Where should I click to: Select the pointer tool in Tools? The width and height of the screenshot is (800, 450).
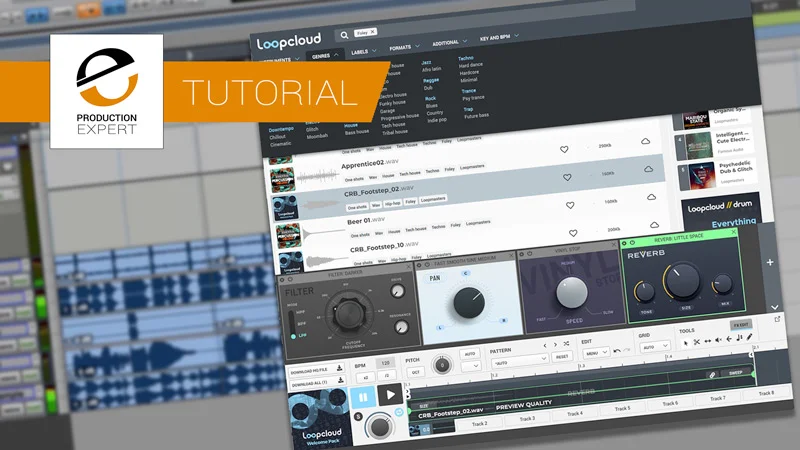(686, 343)
